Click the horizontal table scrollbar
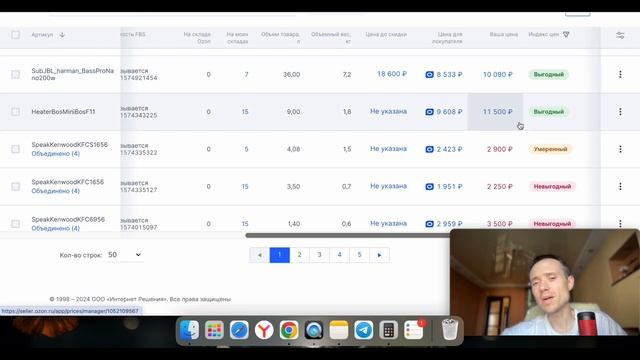Viewport: 640px width, 360px height. click(347, 235)
